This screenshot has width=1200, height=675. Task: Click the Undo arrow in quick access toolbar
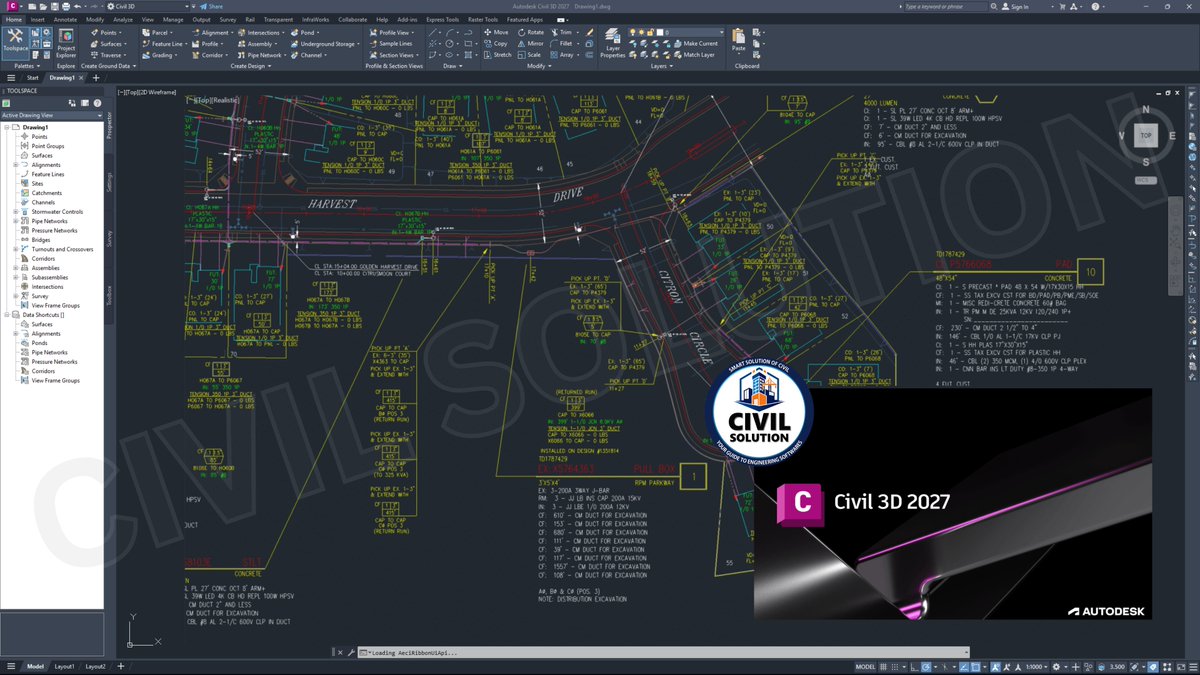coord(77,6)
